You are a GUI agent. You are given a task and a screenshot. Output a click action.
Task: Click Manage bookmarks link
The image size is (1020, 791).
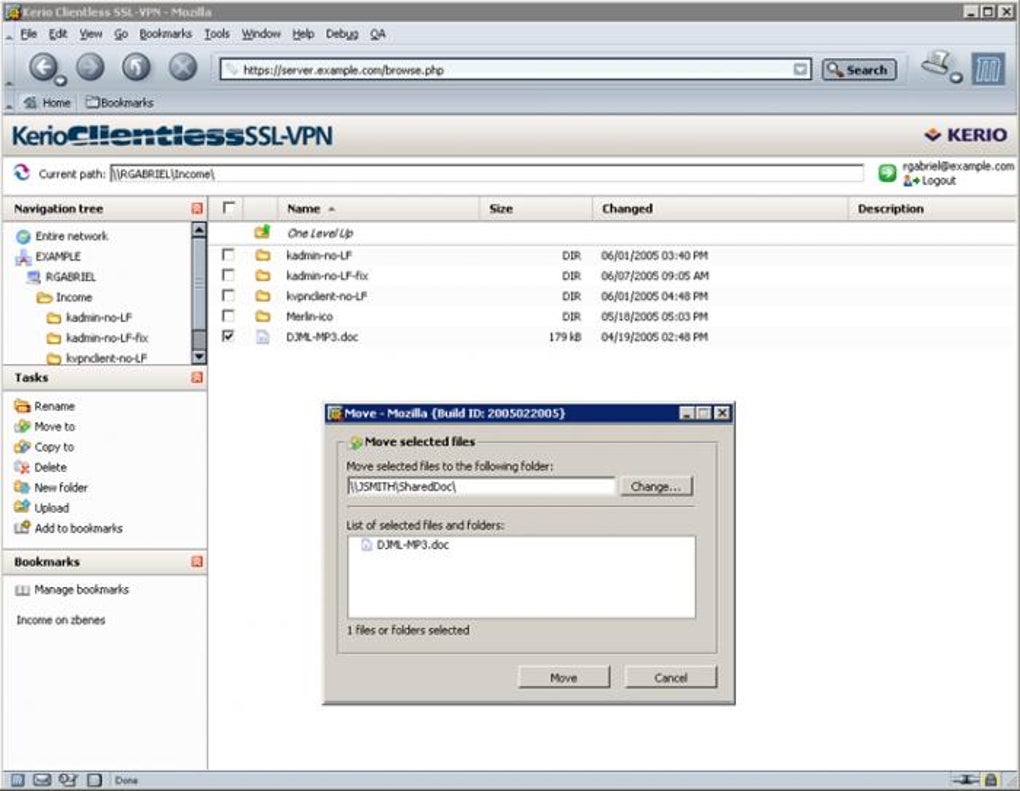click(x=81, y=589)
